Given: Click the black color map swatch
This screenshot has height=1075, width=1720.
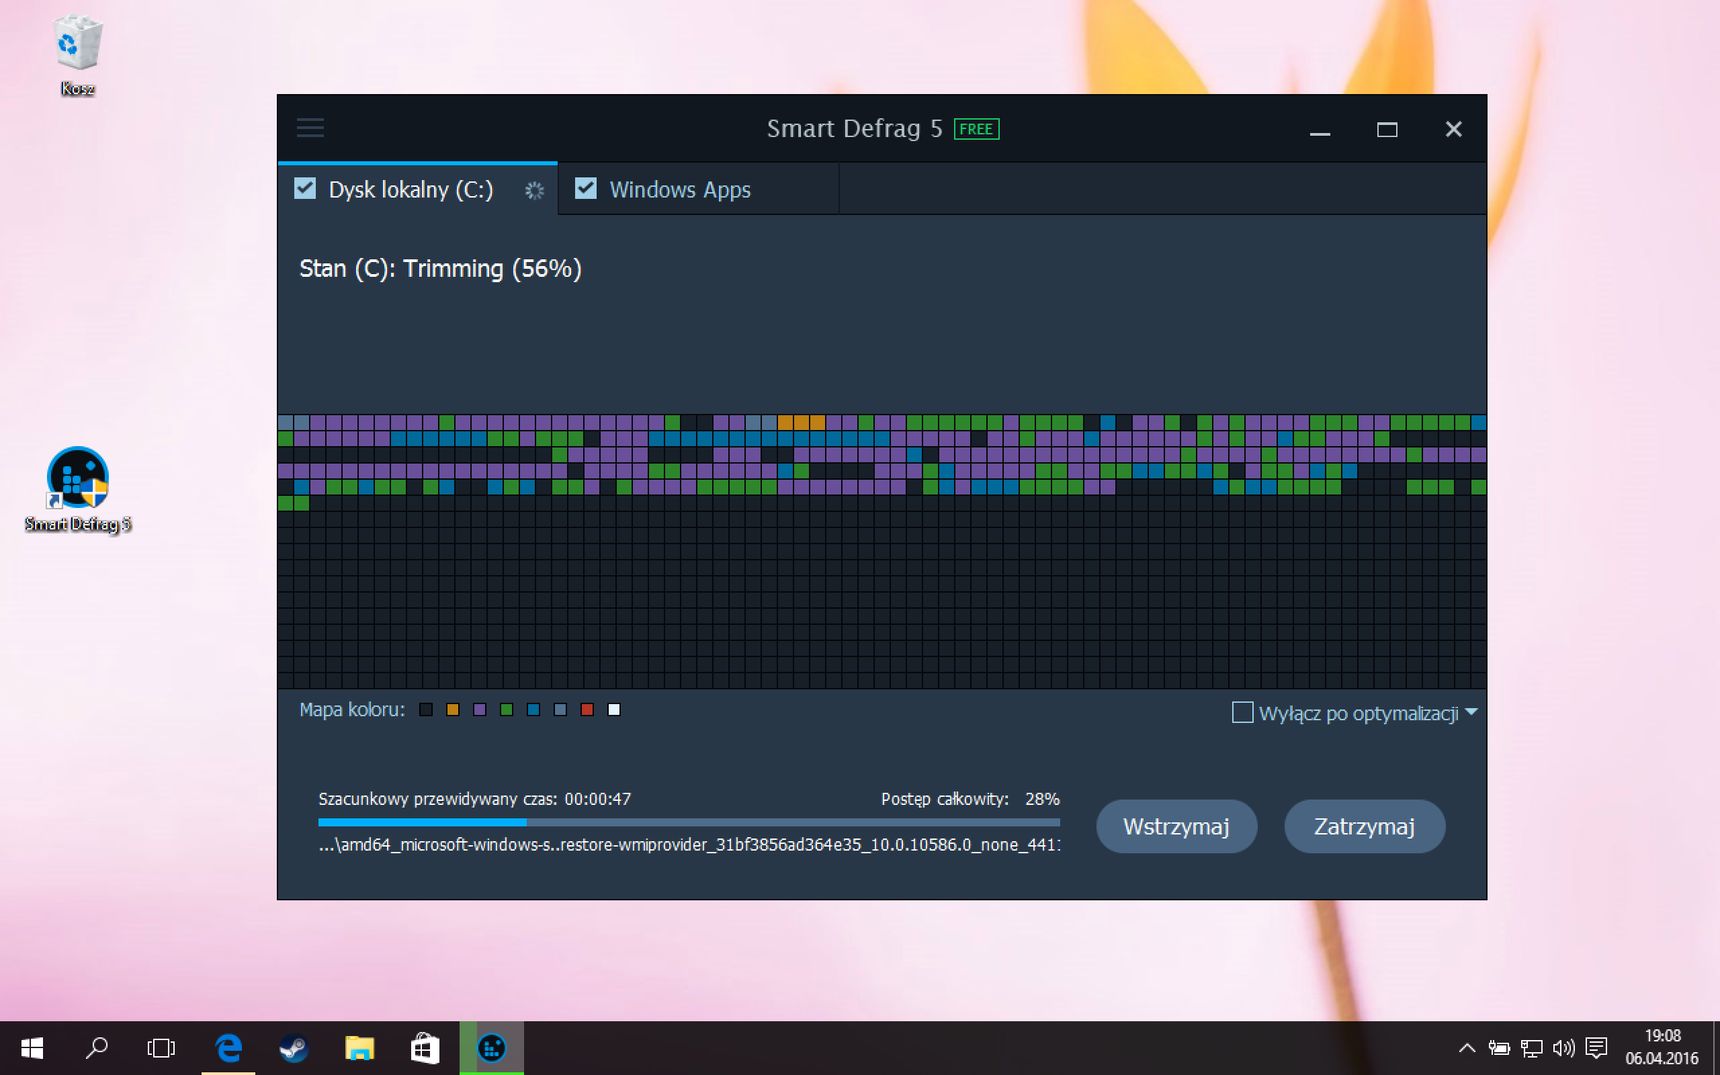Looking at the screenshot, I should [x=426, y=710].
